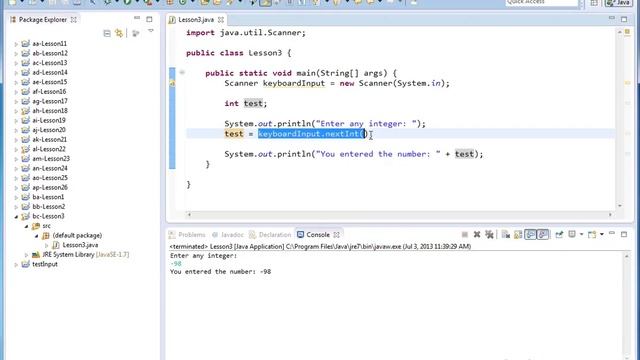Maximize the Package Explorer panel
Viewport: 640px width, 360px height.
149,19
